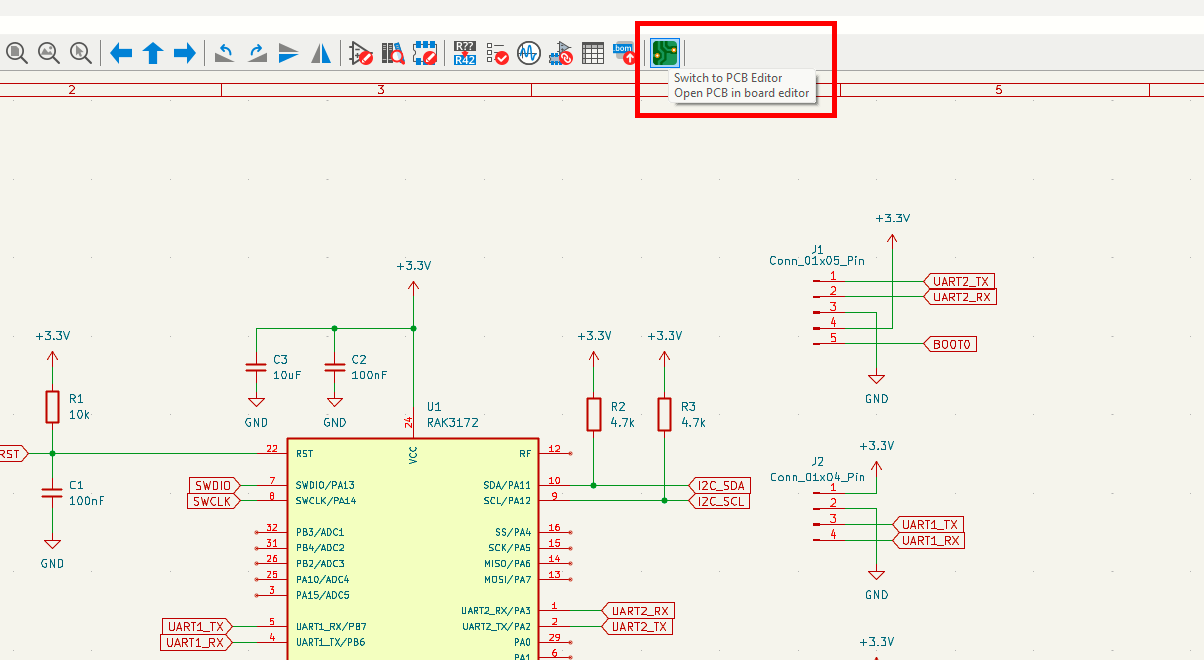This screenshot has width=1204, height=660.
Task: Click the Zoom to Selection icon
Action: pos(81,53)
